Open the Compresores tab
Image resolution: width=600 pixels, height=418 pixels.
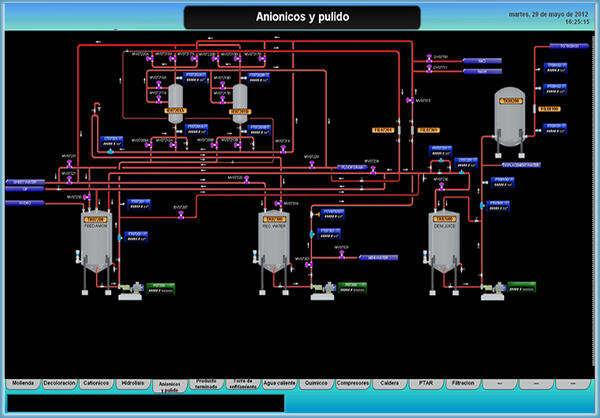pyautogui.click(x=353, y=384)
